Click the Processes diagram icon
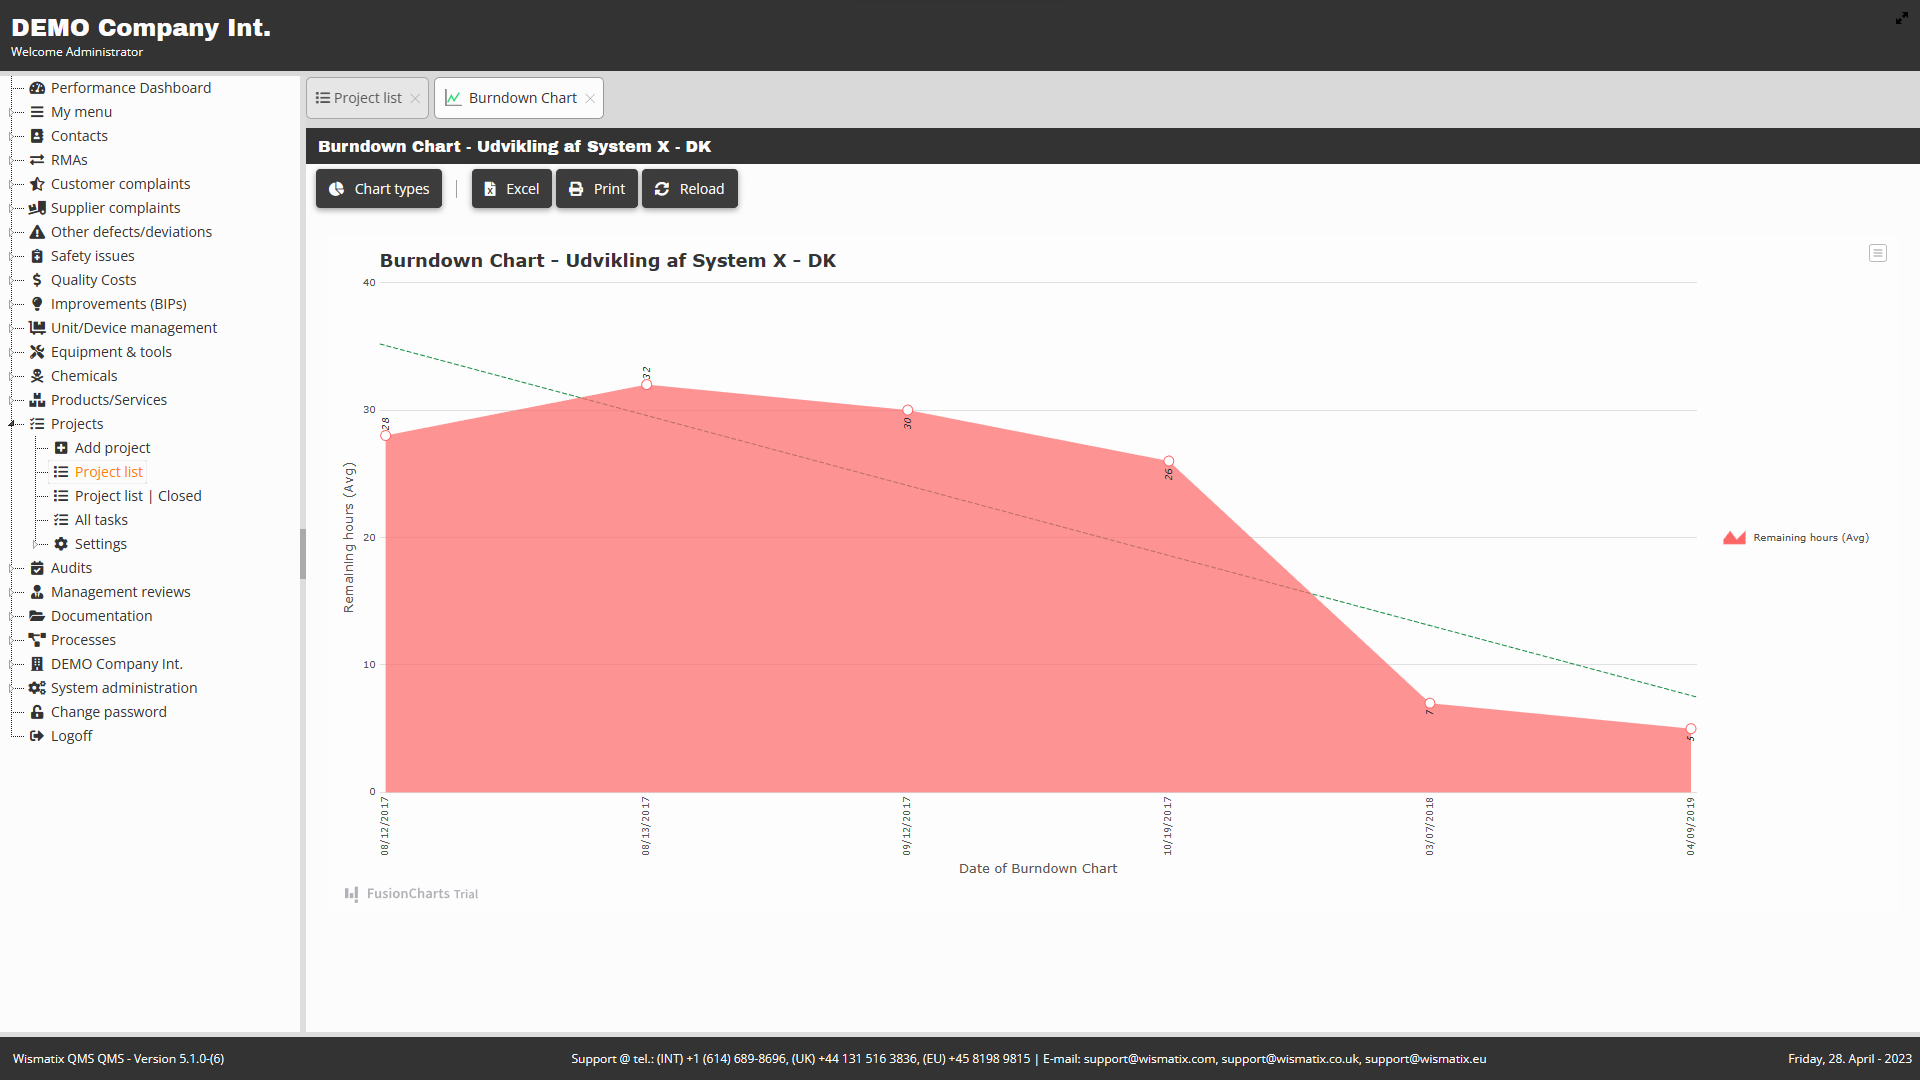Screen dimensions: 1920x1080 pyautogui.click(x=37, y=640)
